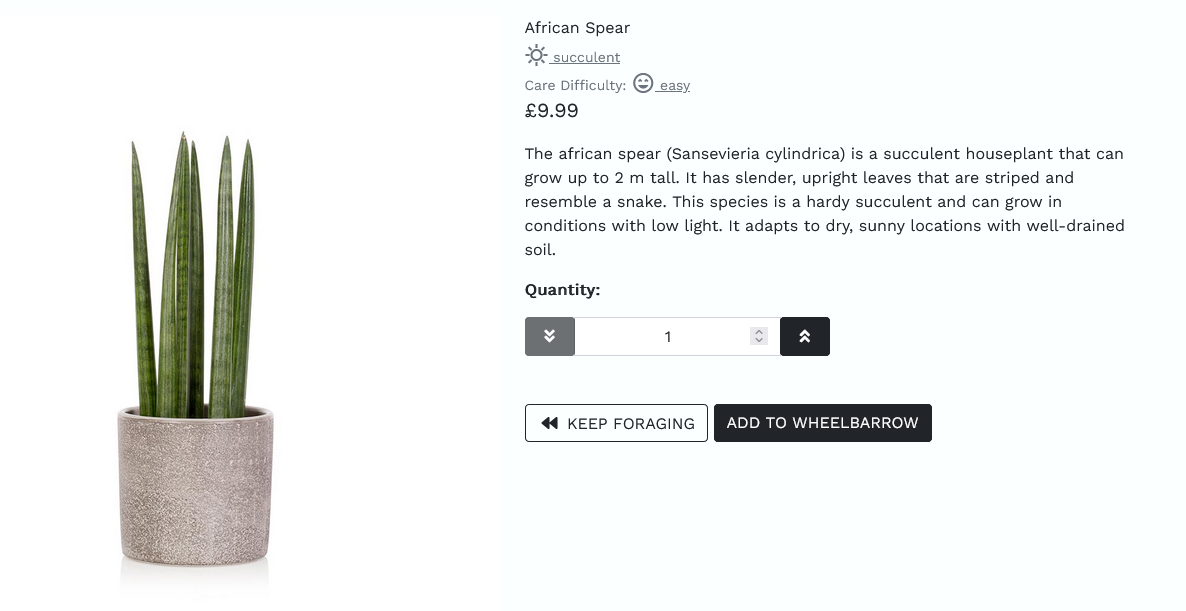Screen dimensions: 1186x611
Task: Click the small down arrow in quantity spinner
Action: [759, 341]
